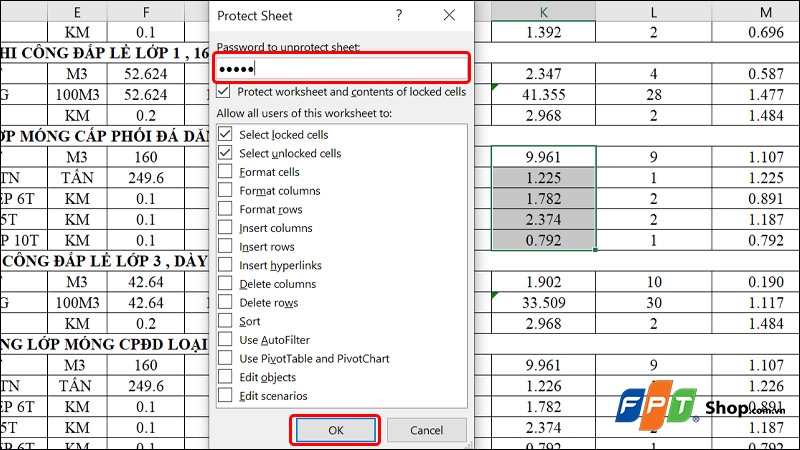Enable Format cells permission
The image size is (800, 450).
click(225, 171)
